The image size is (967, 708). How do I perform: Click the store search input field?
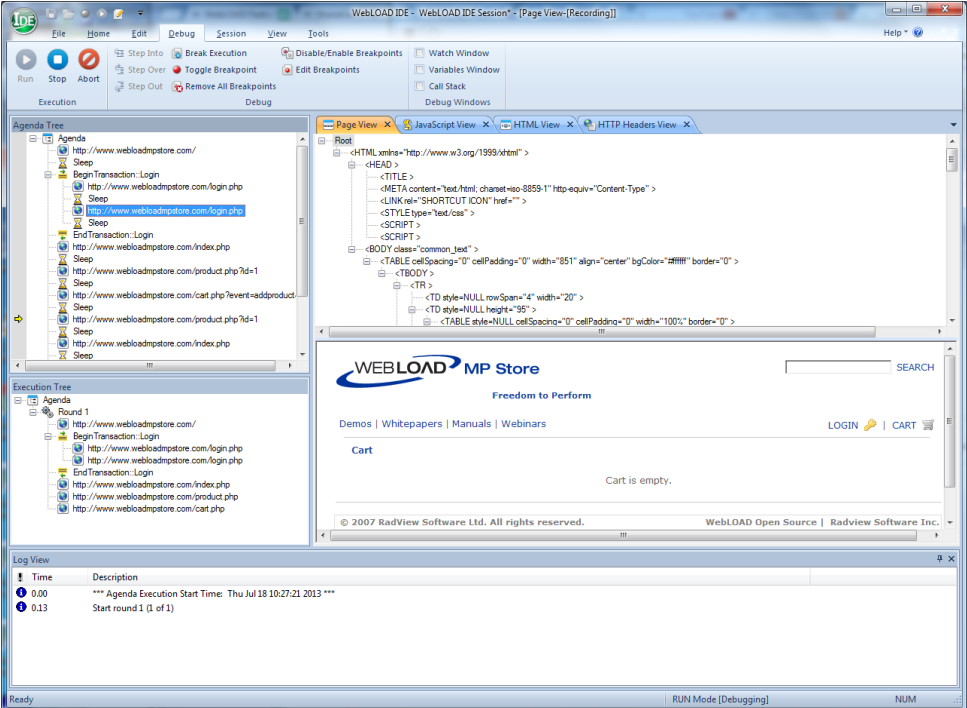point(837,367)
